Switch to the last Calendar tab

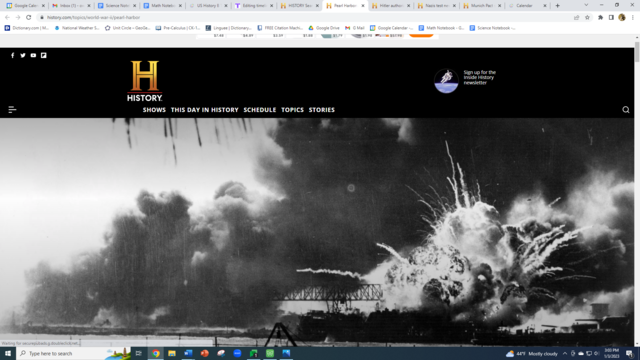coord(528,6)
